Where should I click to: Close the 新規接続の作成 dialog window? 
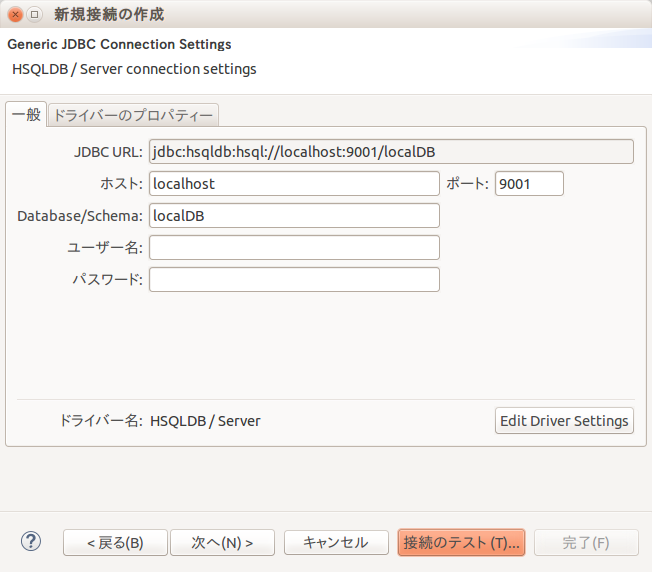tap(15, 15)
